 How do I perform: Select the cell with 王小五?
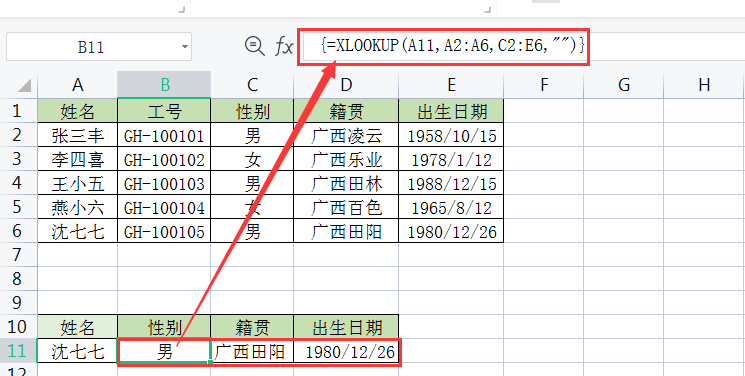[x=77, y=183]
